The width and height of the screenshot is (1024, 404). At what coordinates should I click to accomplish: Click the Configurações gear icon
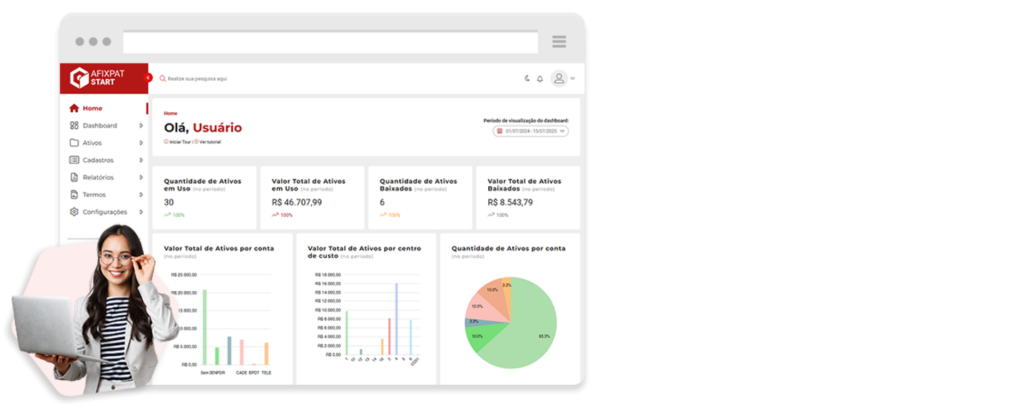point(74,212)
